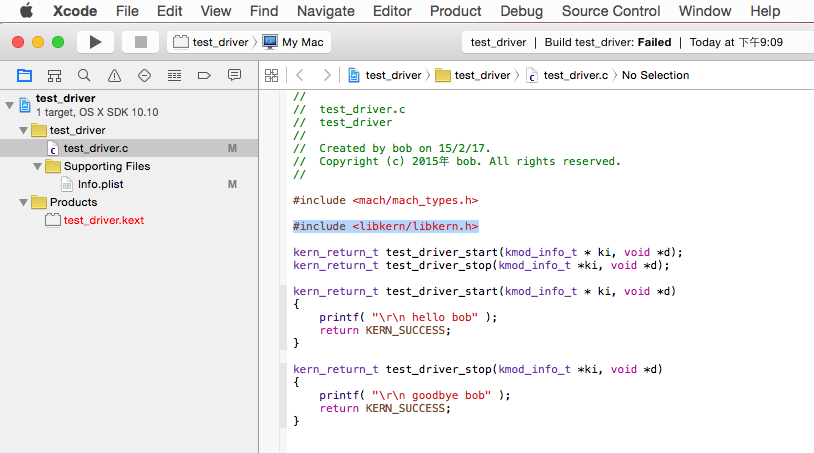Select the test_driver scheme in toolbar

[211, 42]
